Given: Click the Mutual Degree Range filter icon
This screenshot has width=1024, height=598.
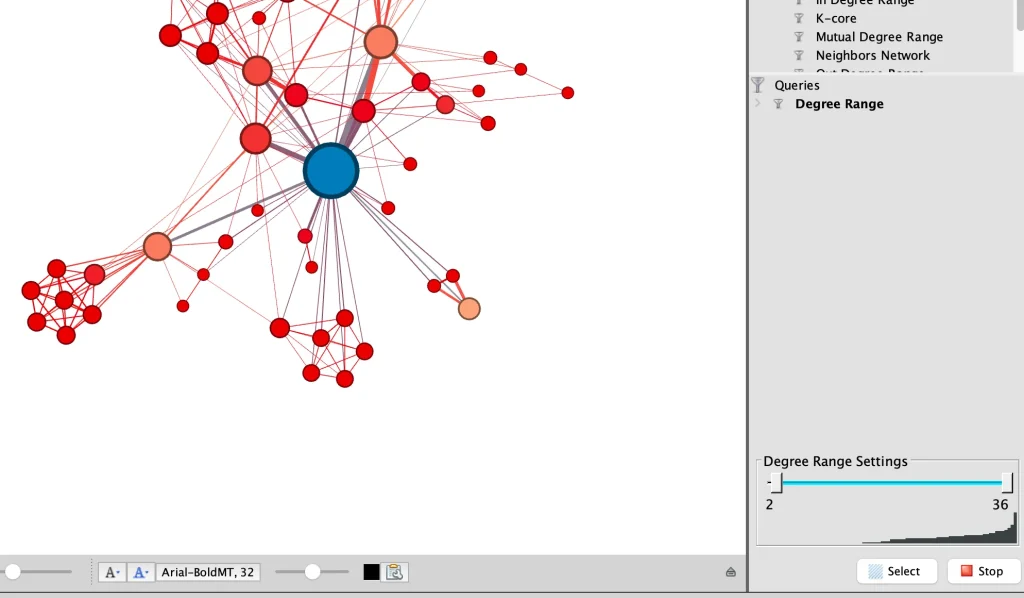Looking at the screenshot, I should click(798, 36).
